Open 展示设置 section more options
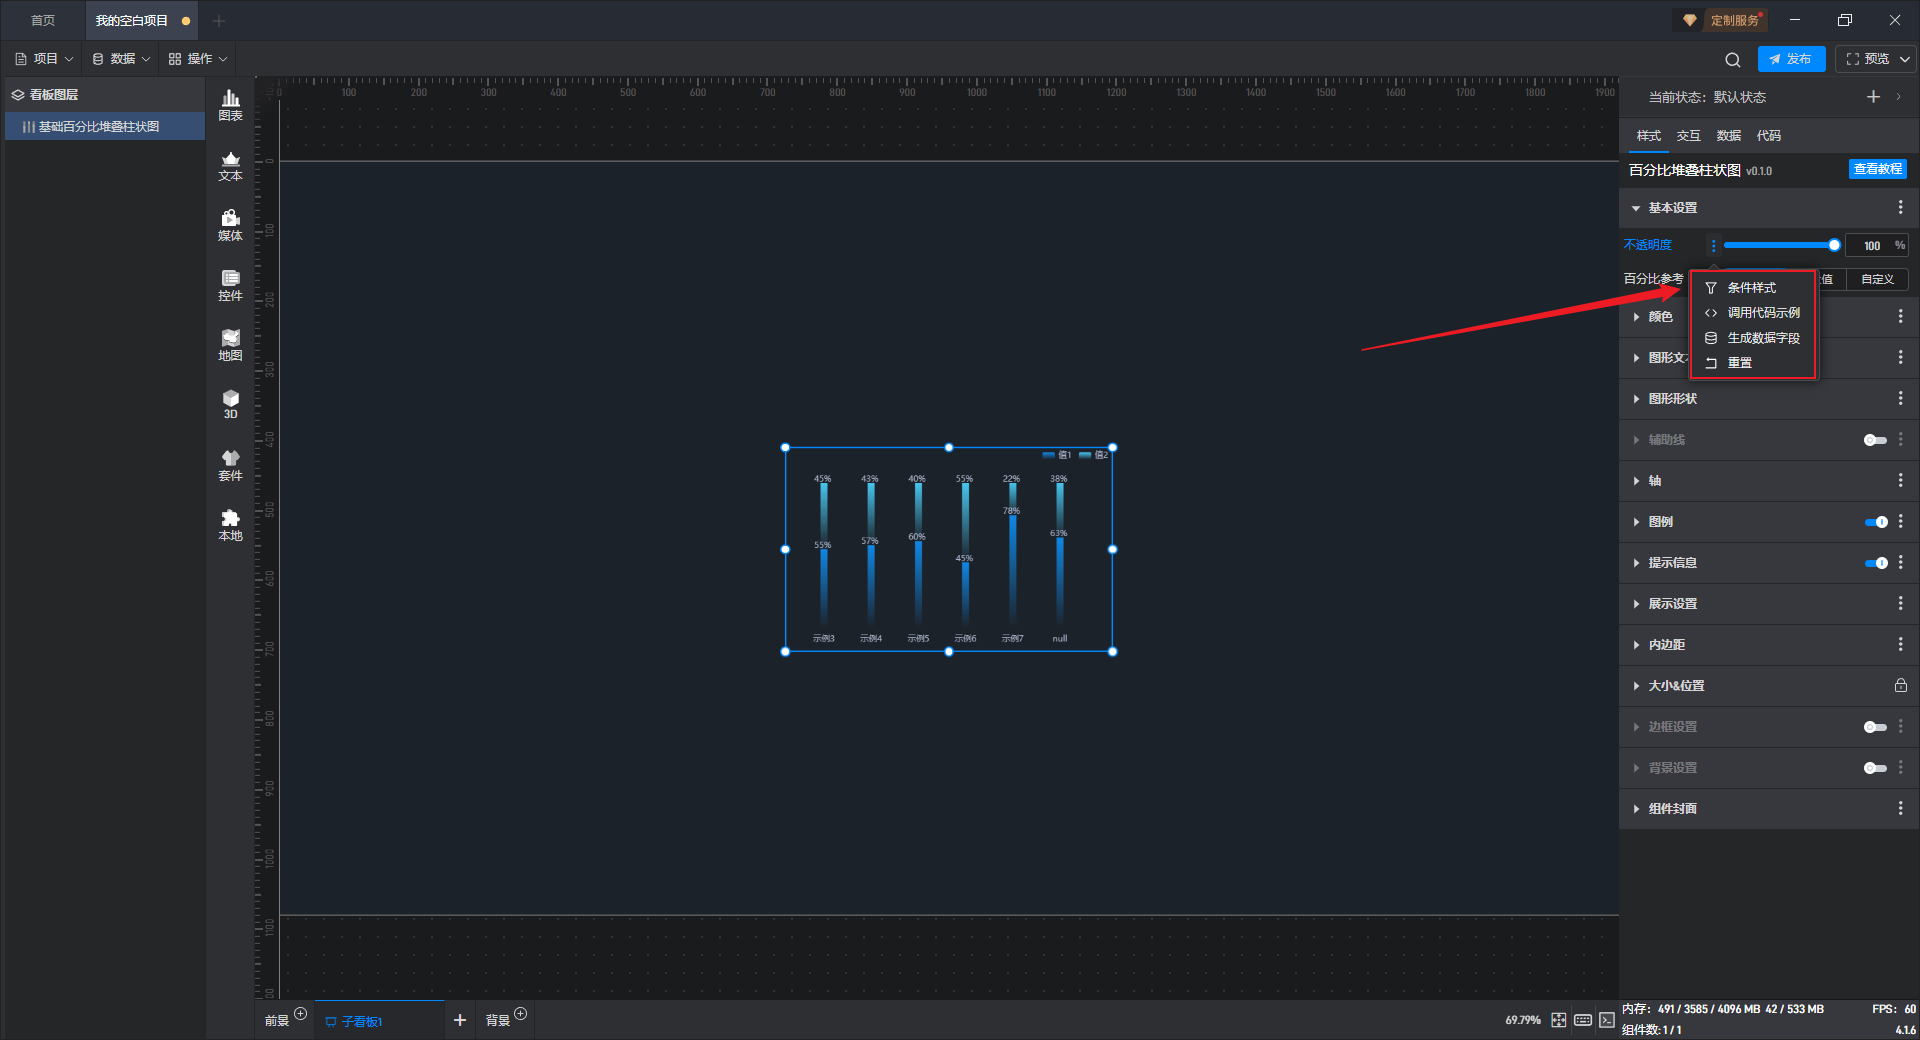 point(1900,603)
